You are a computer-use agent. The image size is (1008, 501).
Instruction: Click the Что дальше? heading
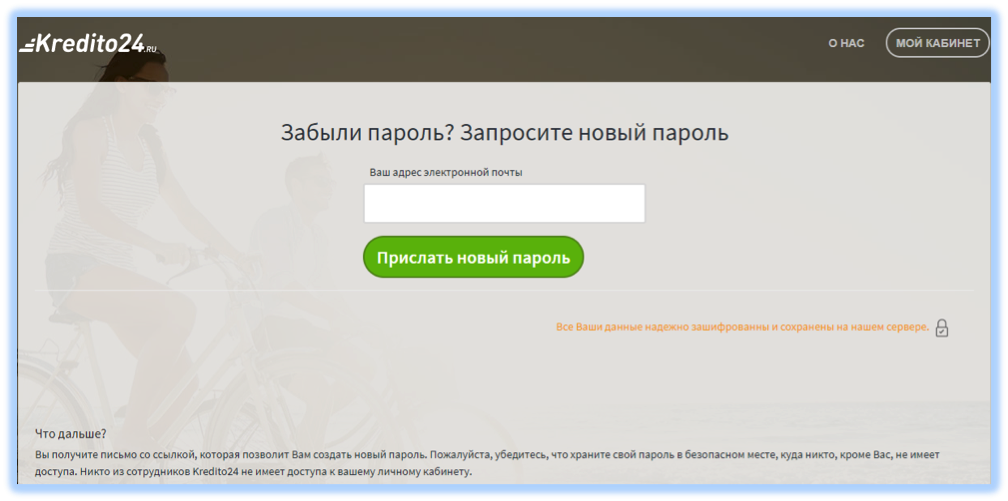[x=70, y=433]
